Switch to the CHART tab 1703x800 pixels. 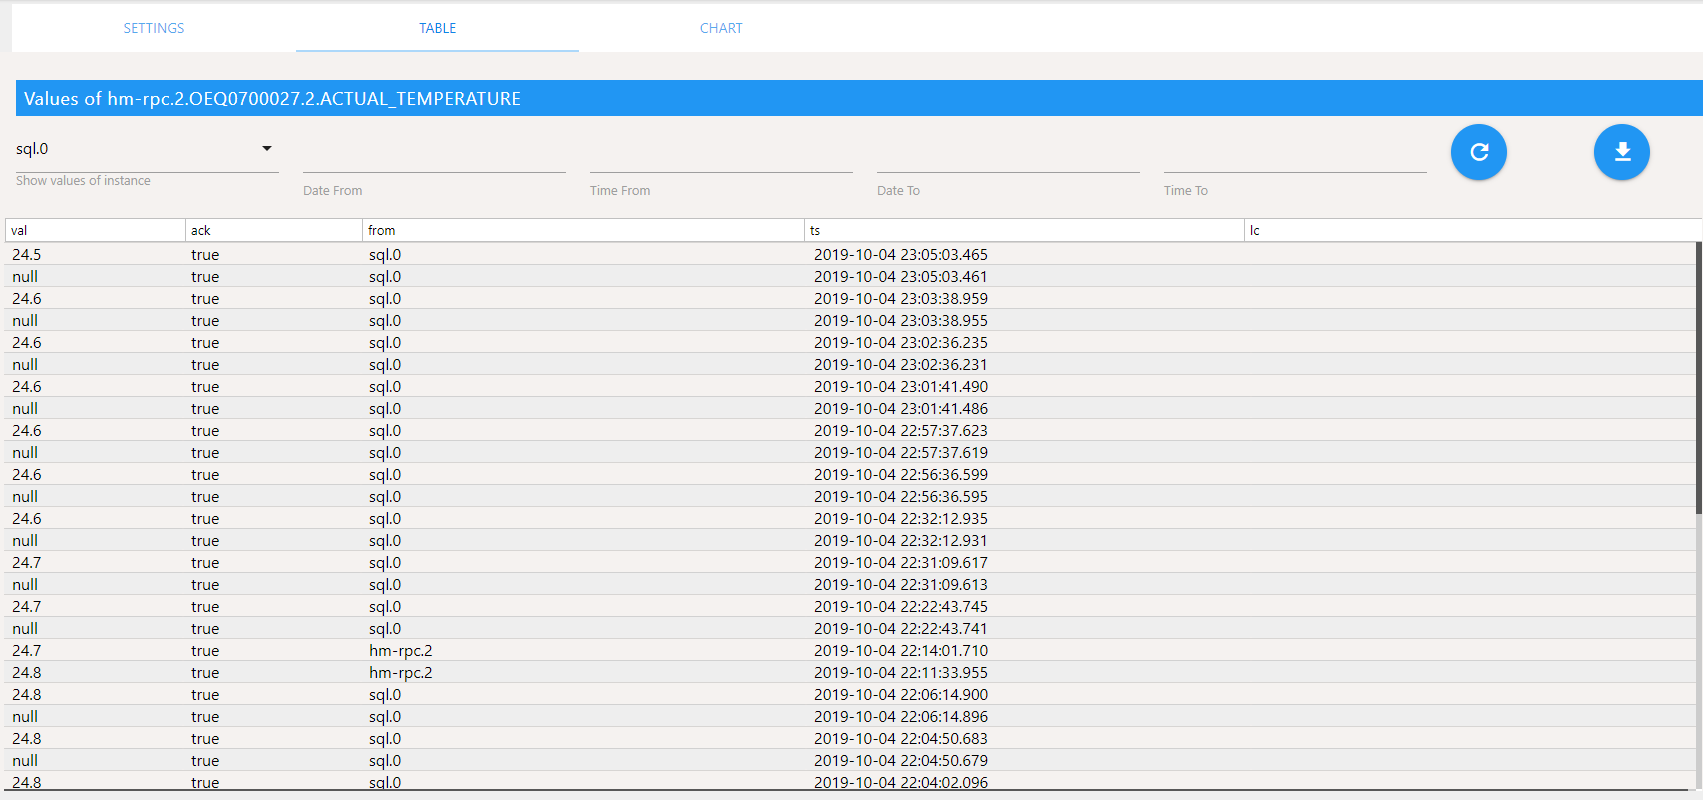[721, 28]
